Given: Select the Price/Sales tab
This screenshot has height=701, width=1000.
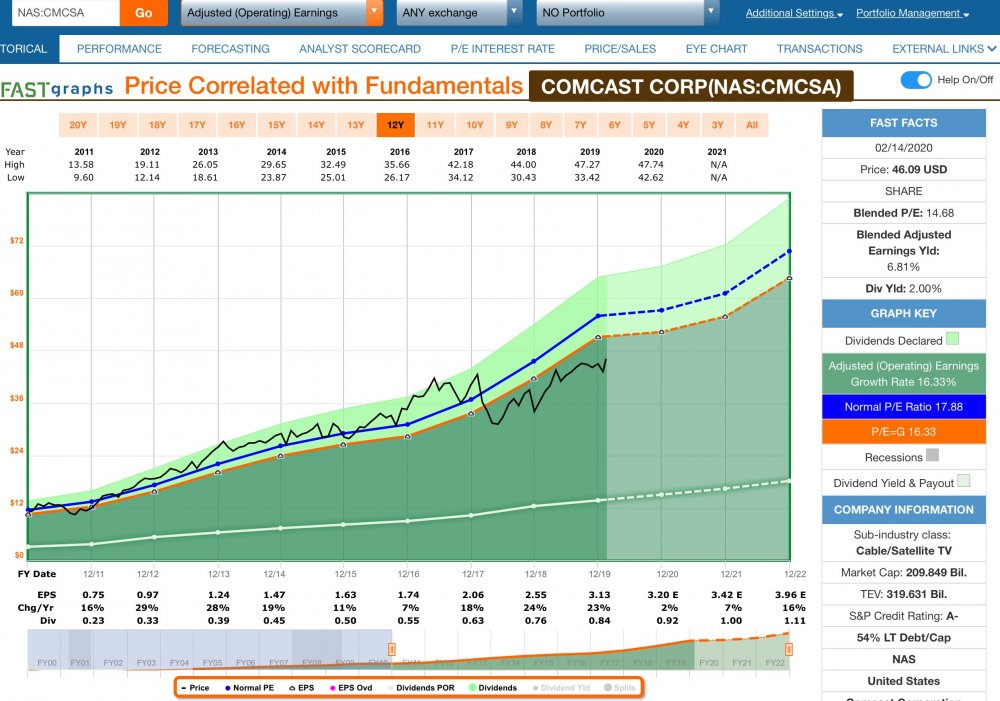Looking at the screenshot, I should [x=620, y=48].
